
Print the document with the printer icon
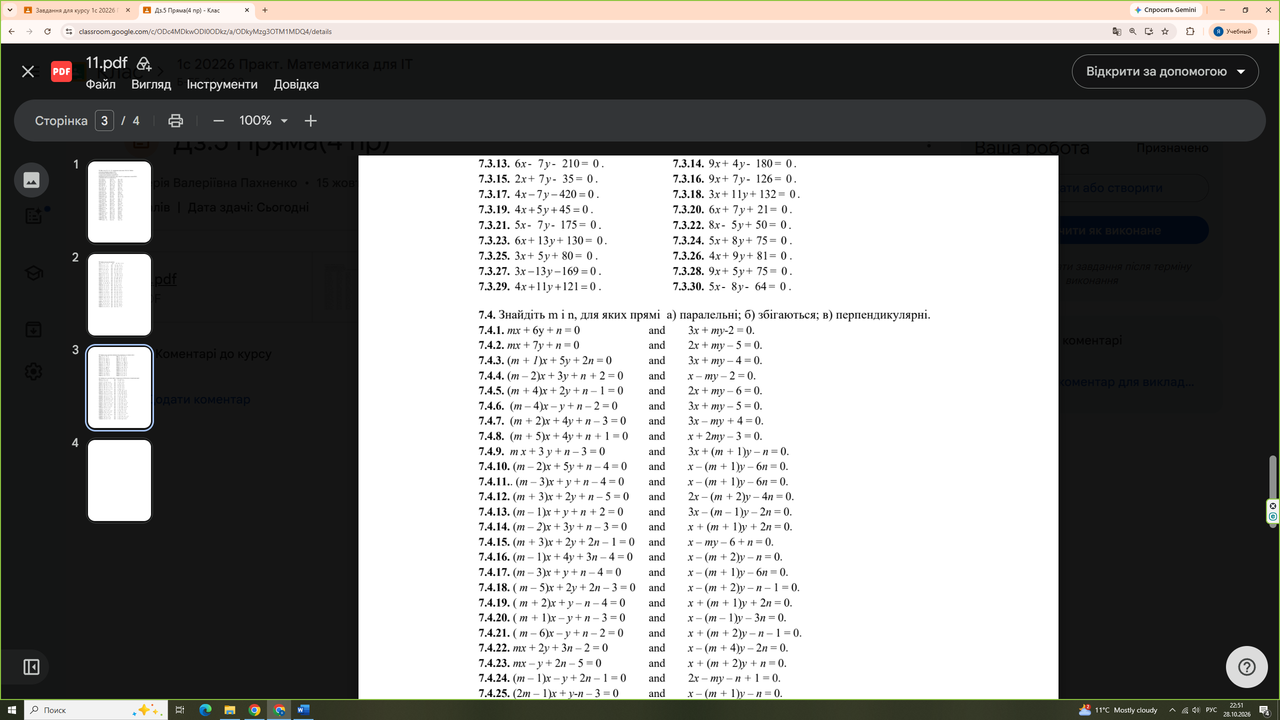click(x=176, y=121)
